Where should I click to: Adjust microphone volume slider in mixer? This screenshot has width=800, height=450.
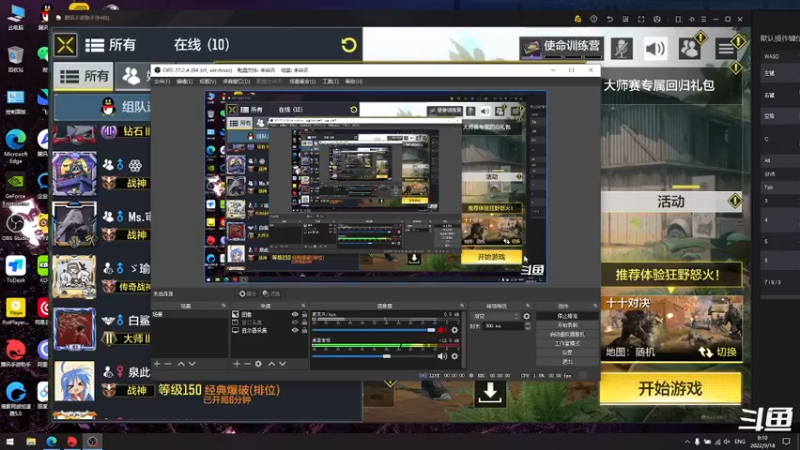[374, 330]
